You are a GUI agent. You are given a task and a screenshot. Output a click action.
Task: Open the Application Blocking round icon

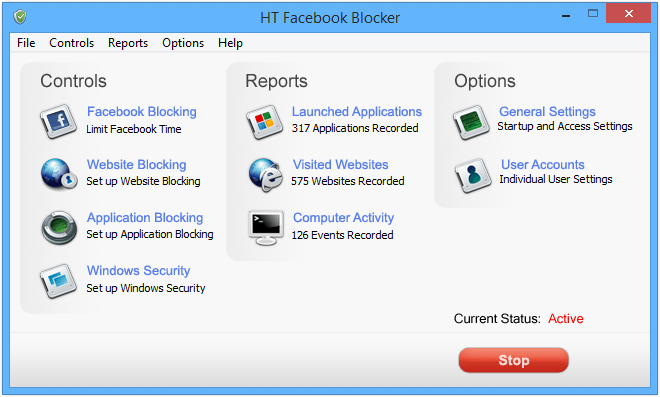tap(59, 227)
